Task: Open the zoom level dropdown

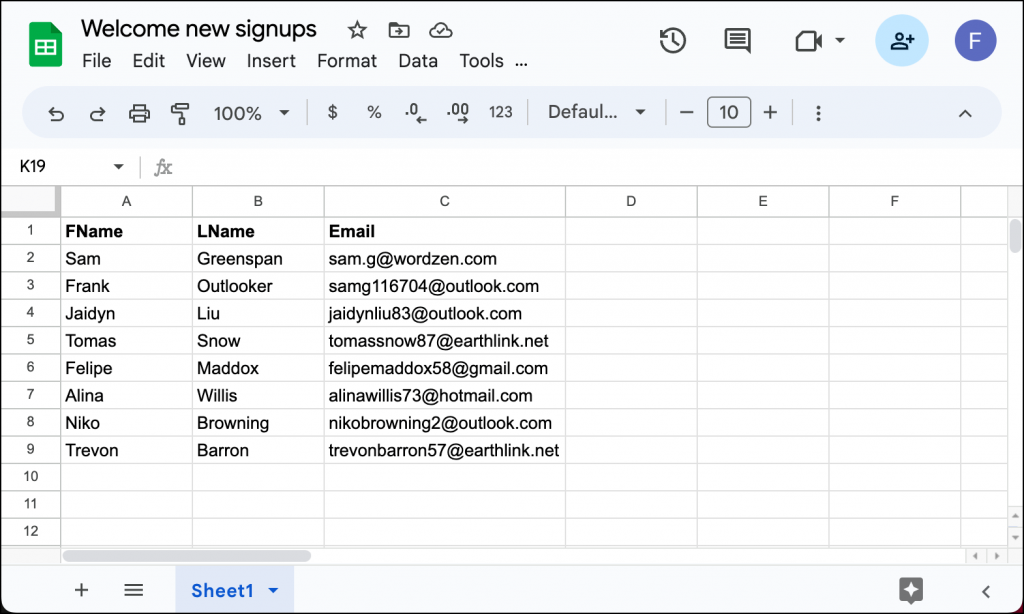Action: tap(250, 112)
